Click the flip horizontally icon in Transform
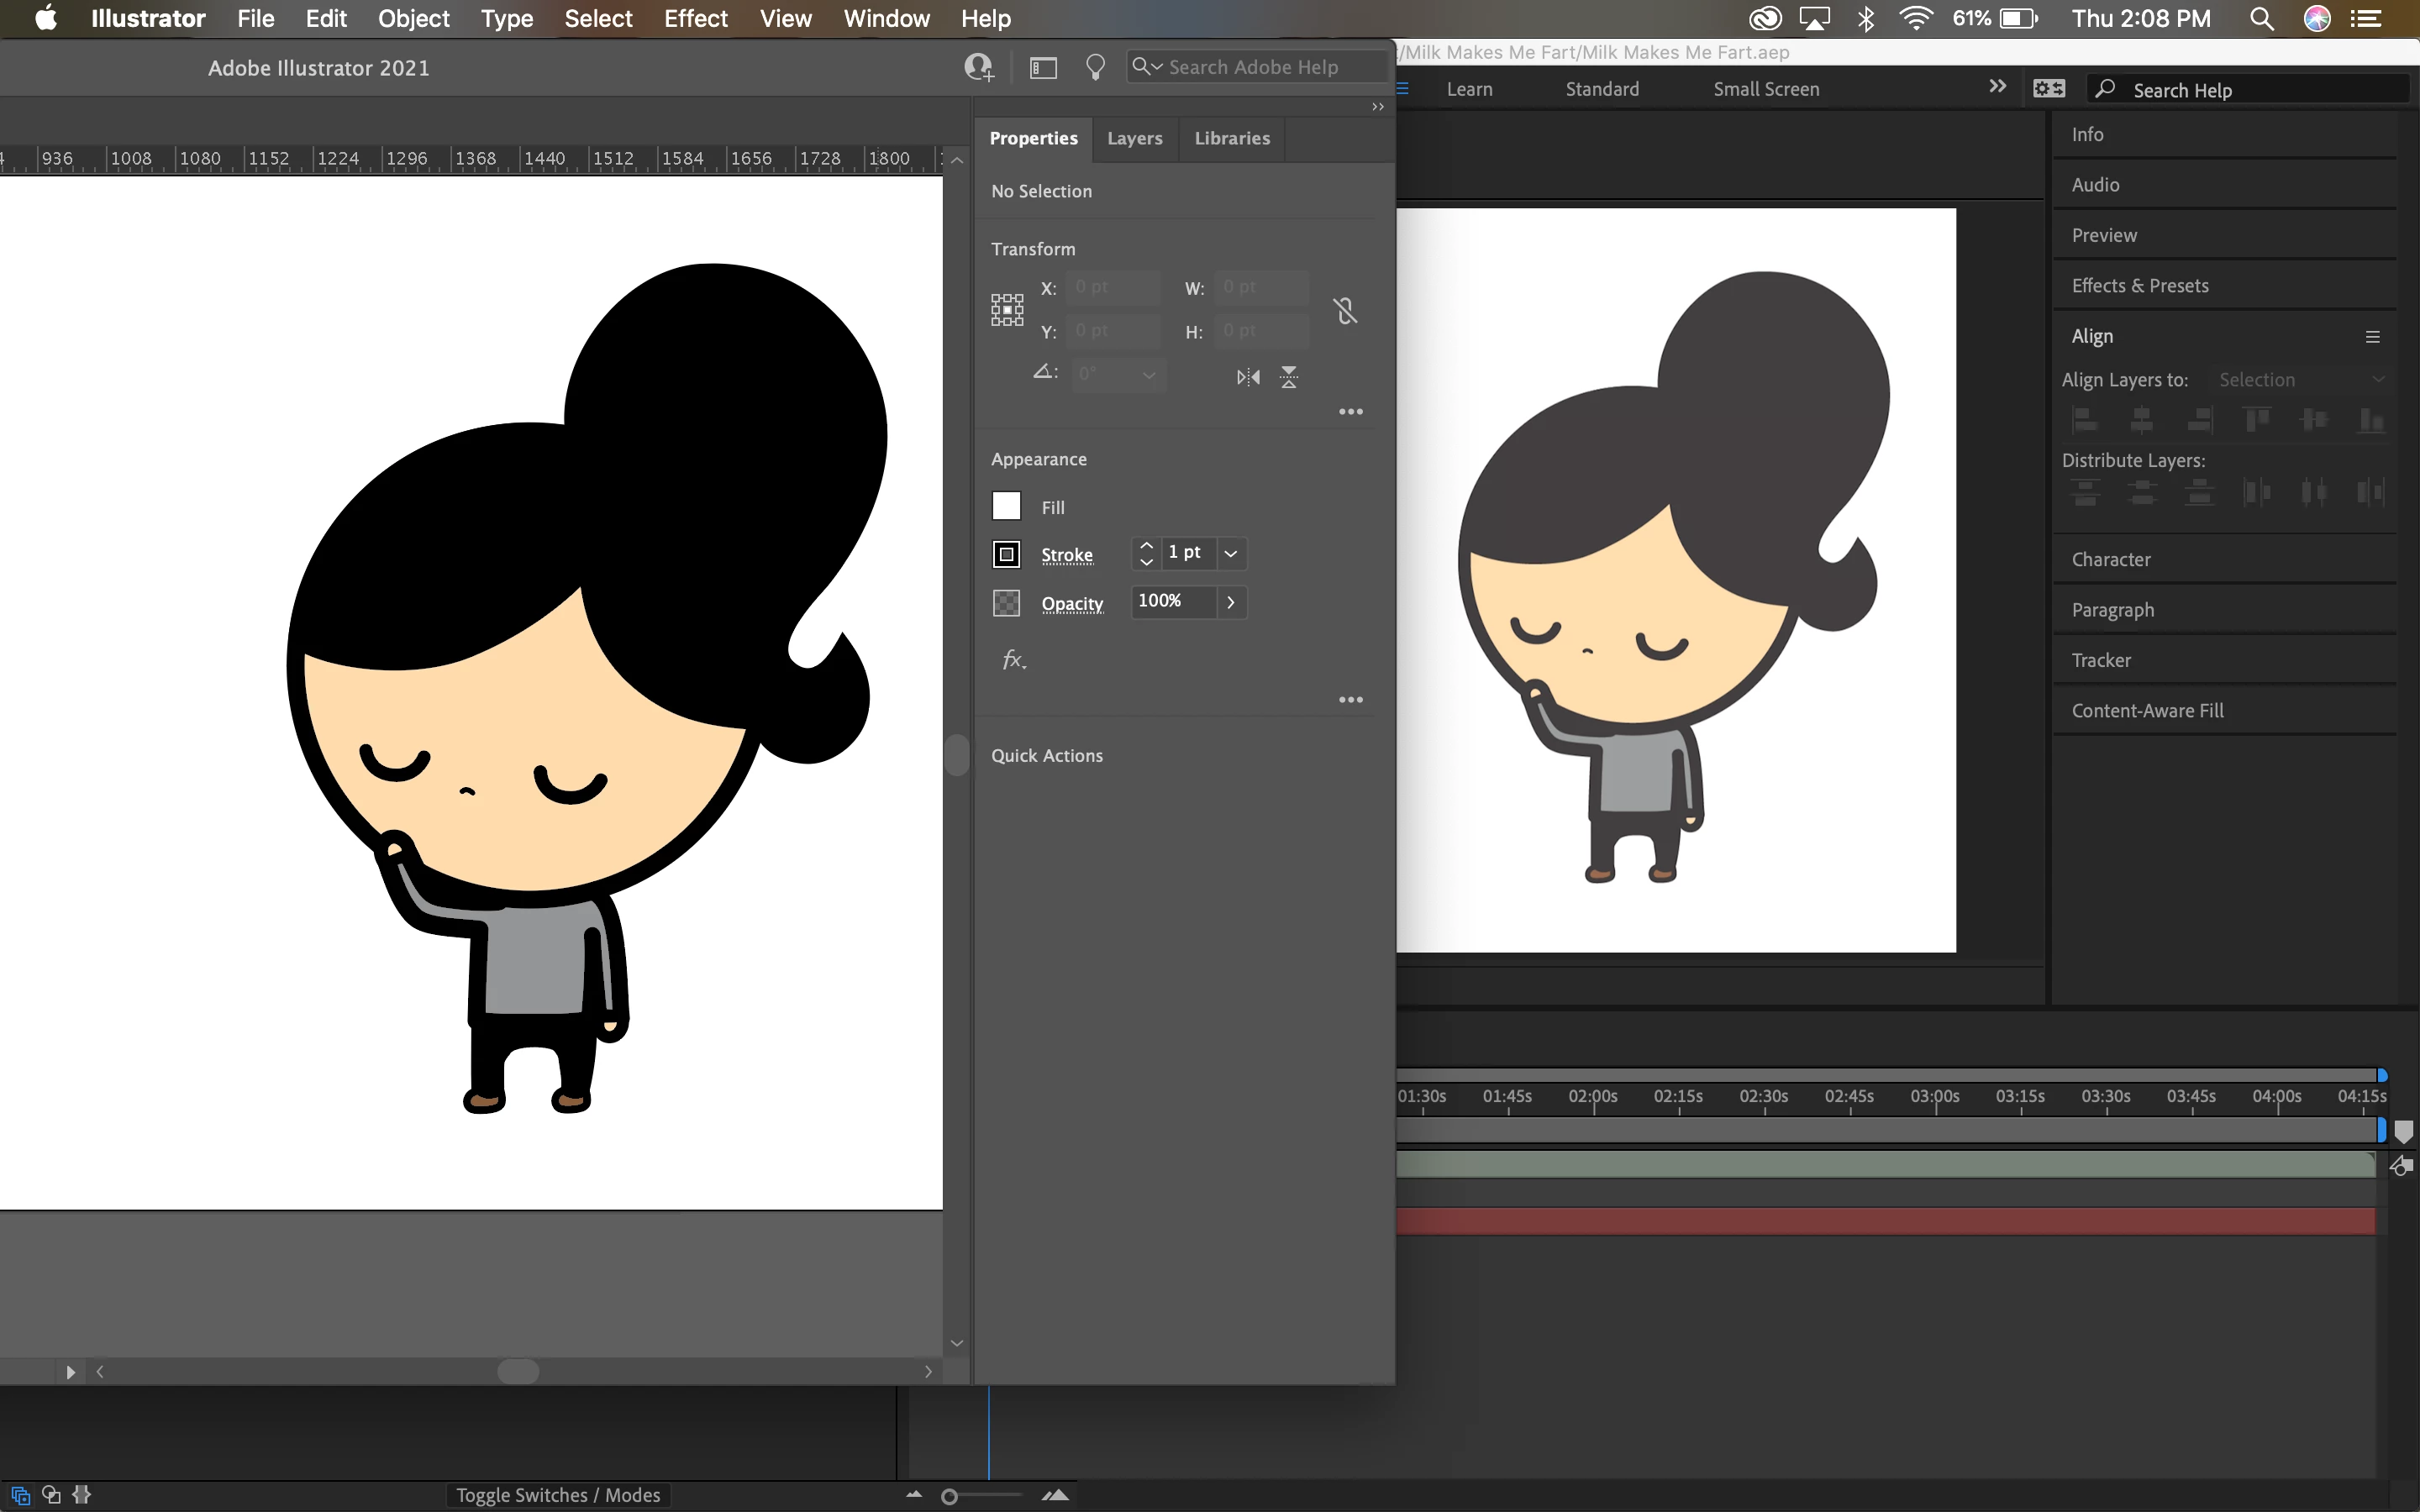 pyautogui.click(x=1248, y=377)
